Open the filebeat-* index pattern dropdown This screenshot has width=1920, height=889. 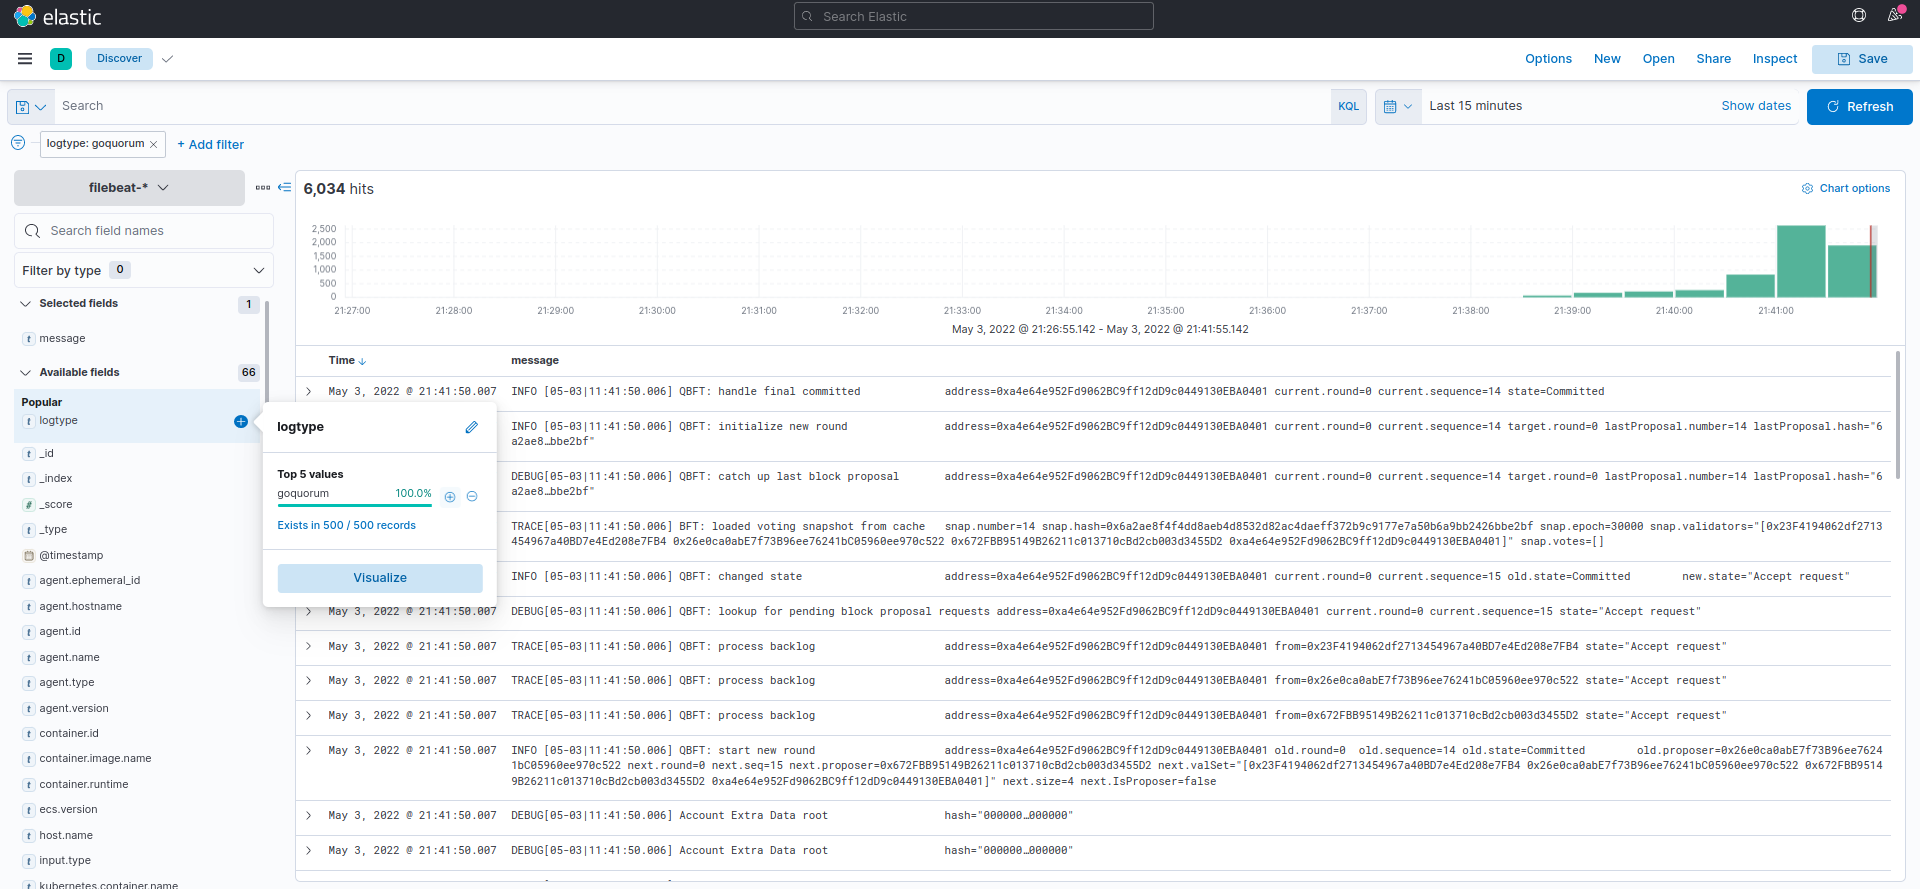coord(129,188)
